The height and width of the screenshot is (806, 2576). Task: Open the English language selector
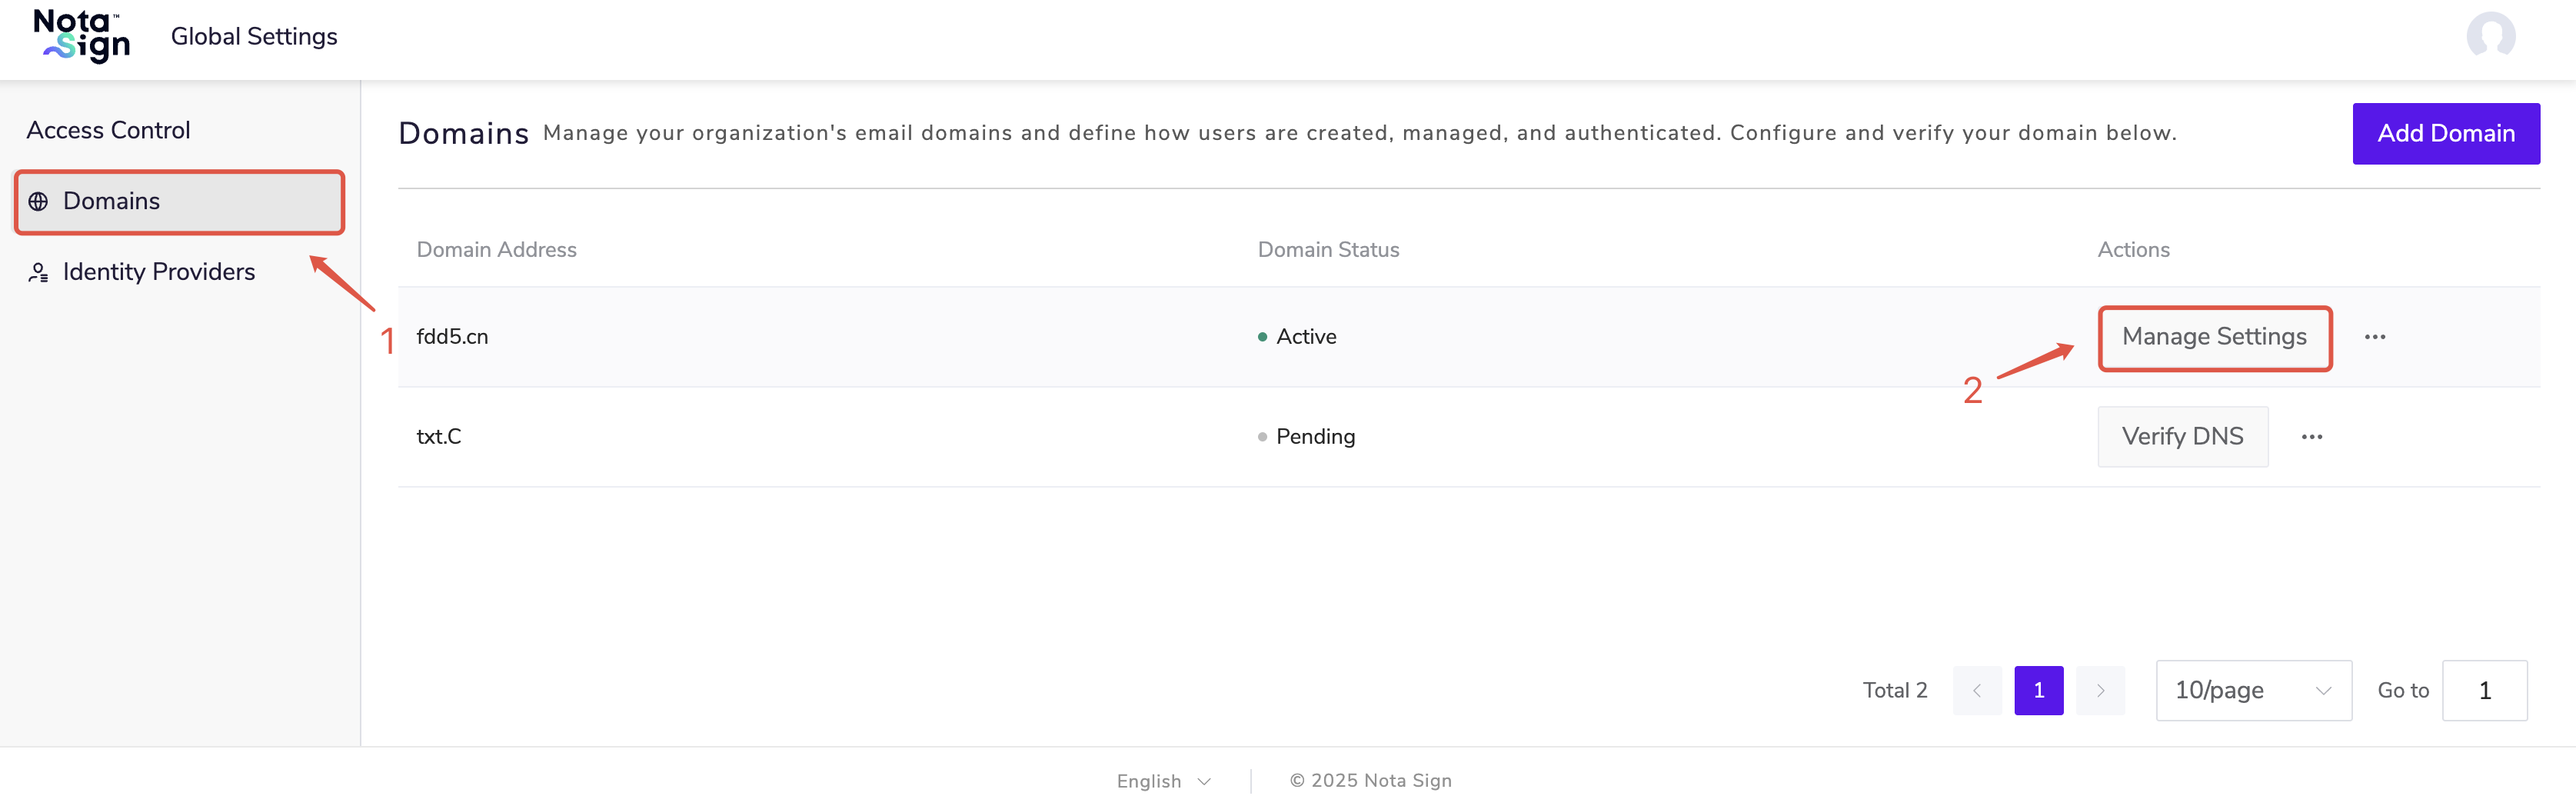pyautogui.click(x=1163, y=781)
